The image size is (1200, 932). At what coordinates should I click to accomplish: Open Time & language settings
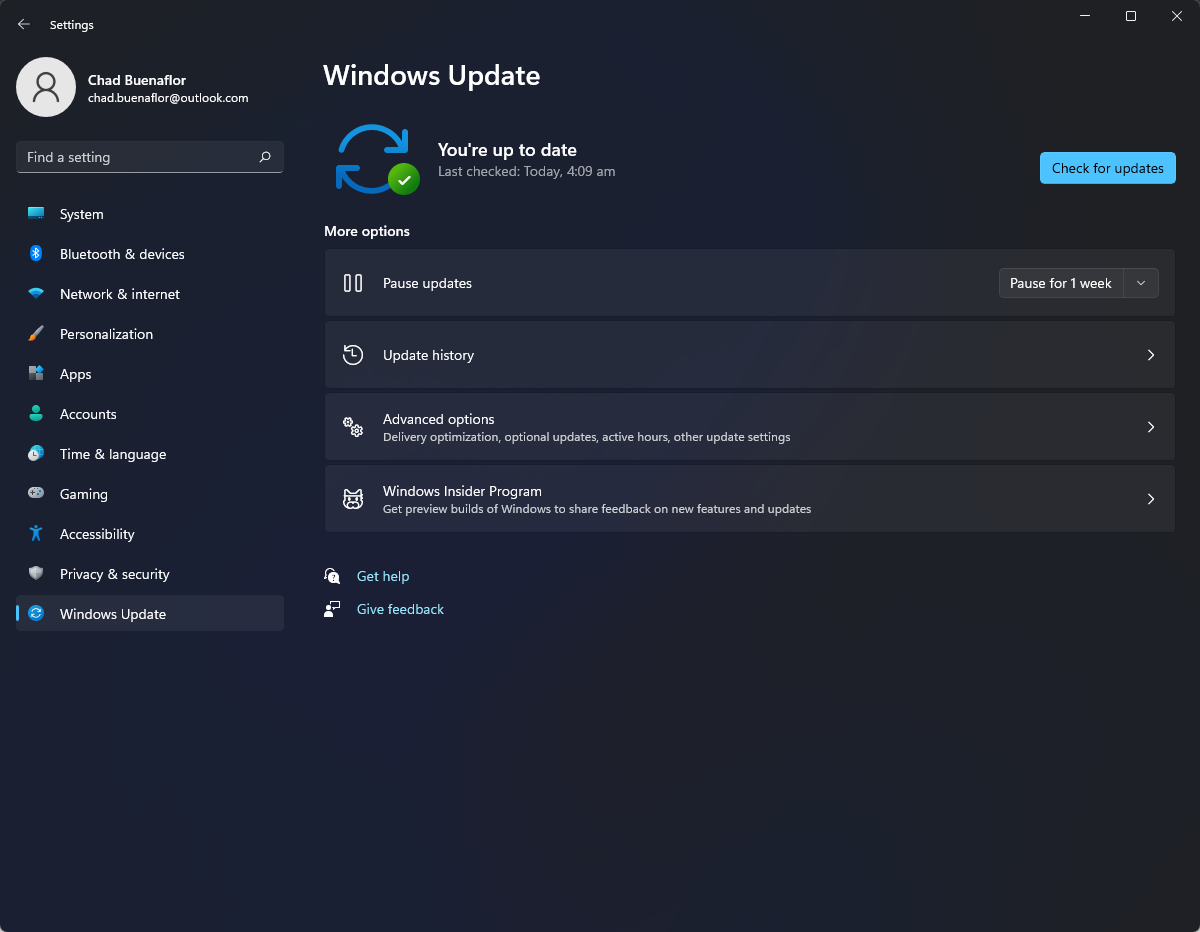pos(150,454)
